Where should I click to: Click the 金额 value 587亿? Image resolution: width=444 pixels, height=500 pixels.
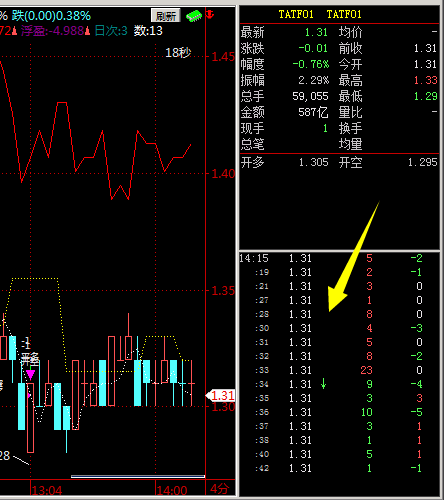[313, 112]
